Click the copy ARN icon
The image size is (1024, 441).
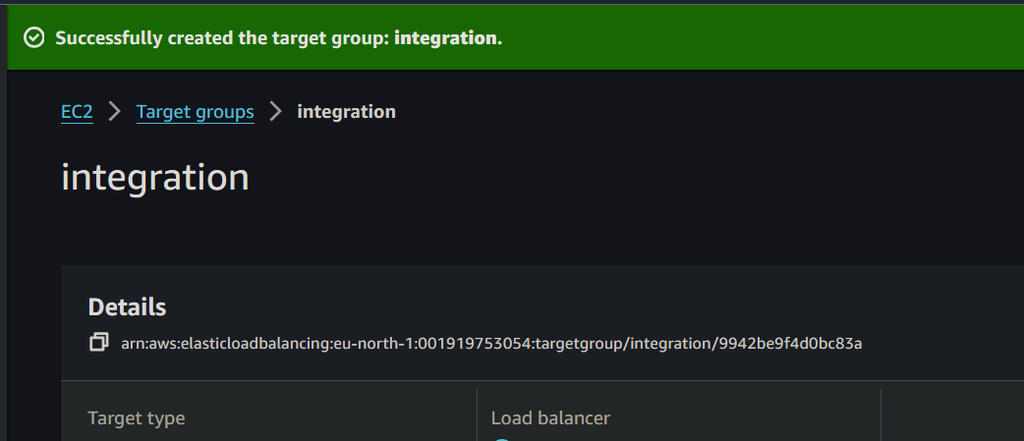[98, 343]
